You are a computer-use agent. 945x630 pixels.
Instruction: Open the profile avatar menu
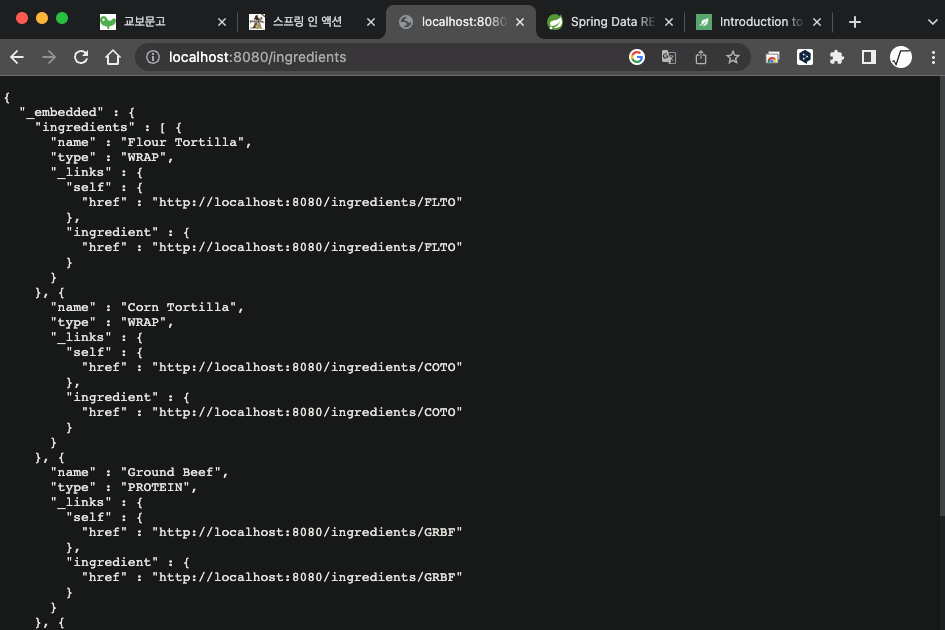901,57
